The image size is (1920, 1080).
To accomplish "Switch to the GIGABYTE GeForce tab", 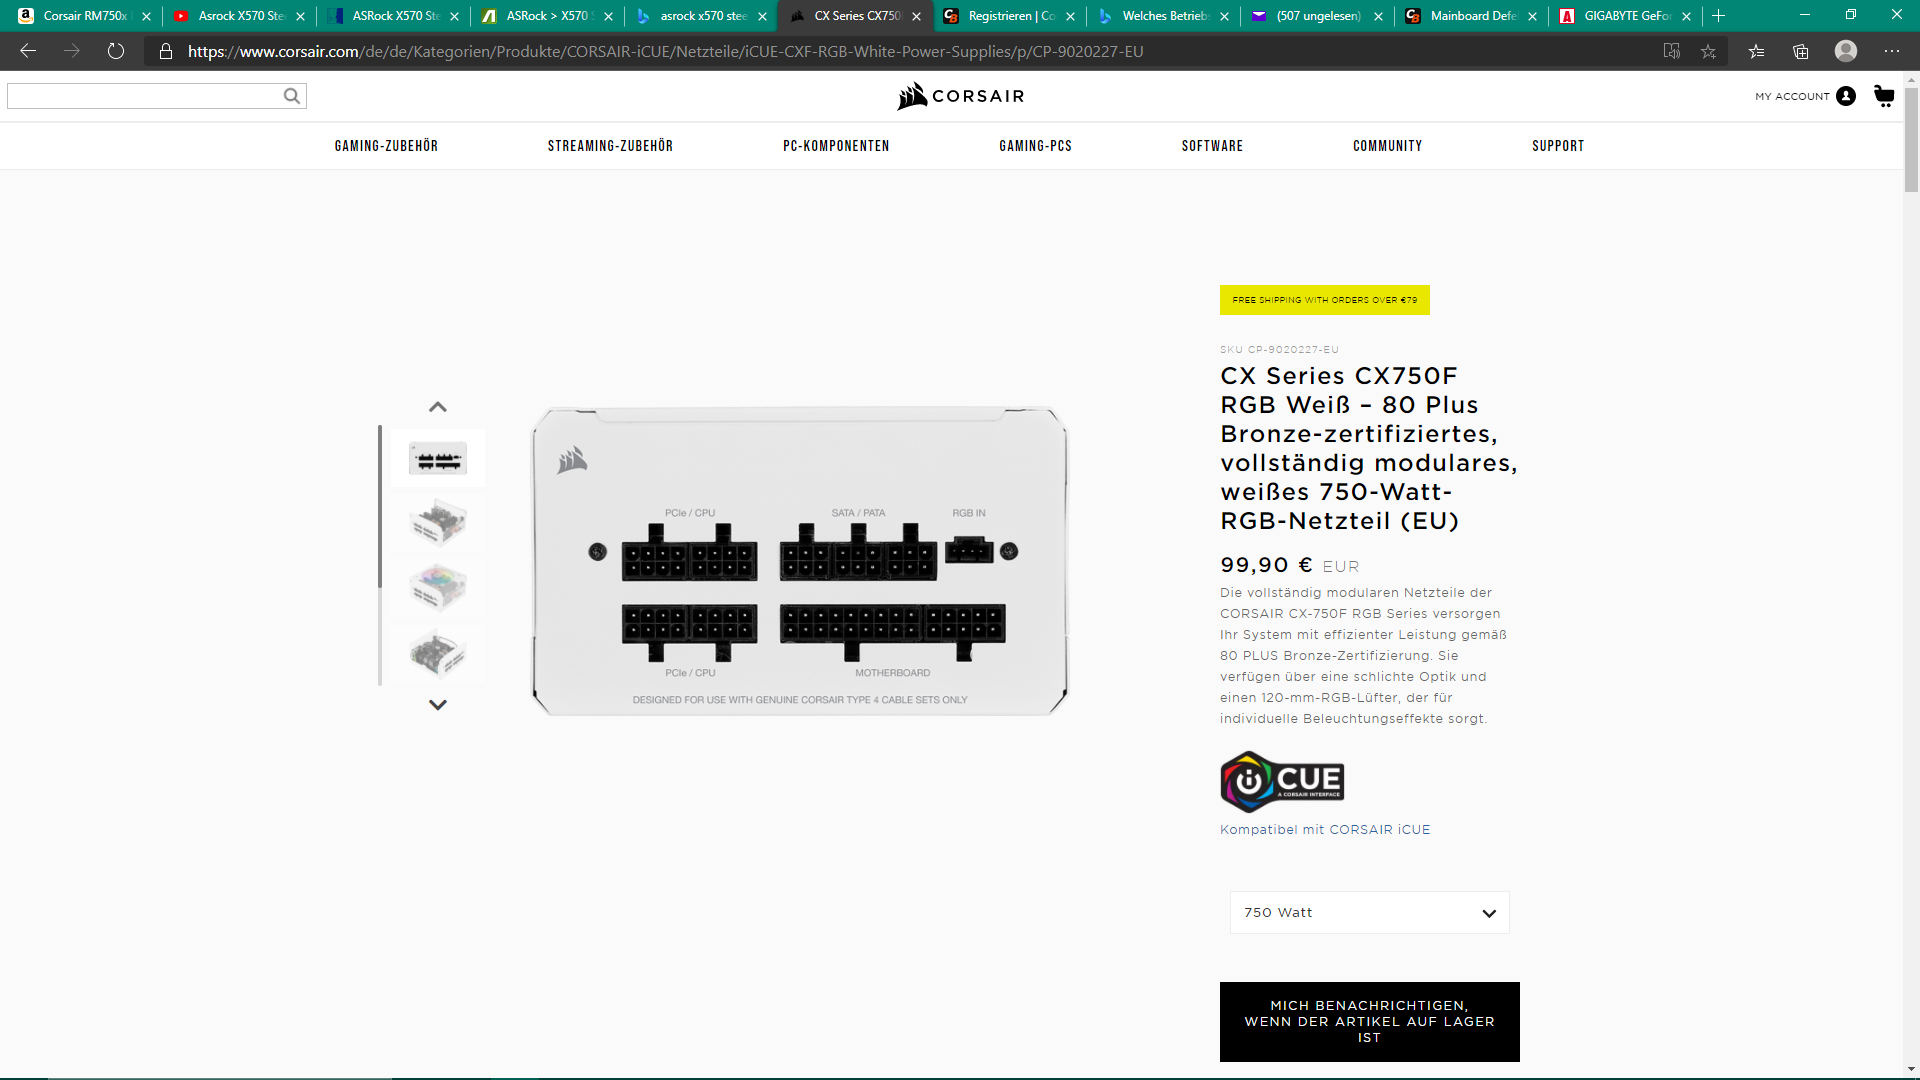I will [1625, 16].
